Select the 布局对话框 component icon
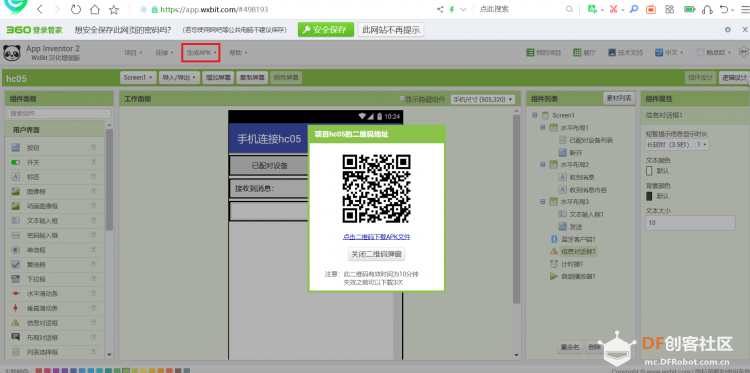 pyautogui.click(x=16, y=337)
